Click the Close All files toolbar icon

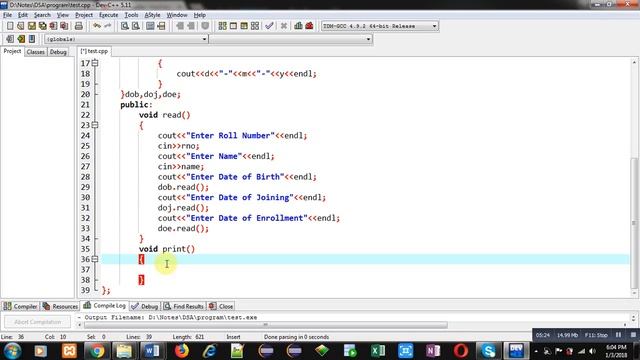tap(64, 26)
